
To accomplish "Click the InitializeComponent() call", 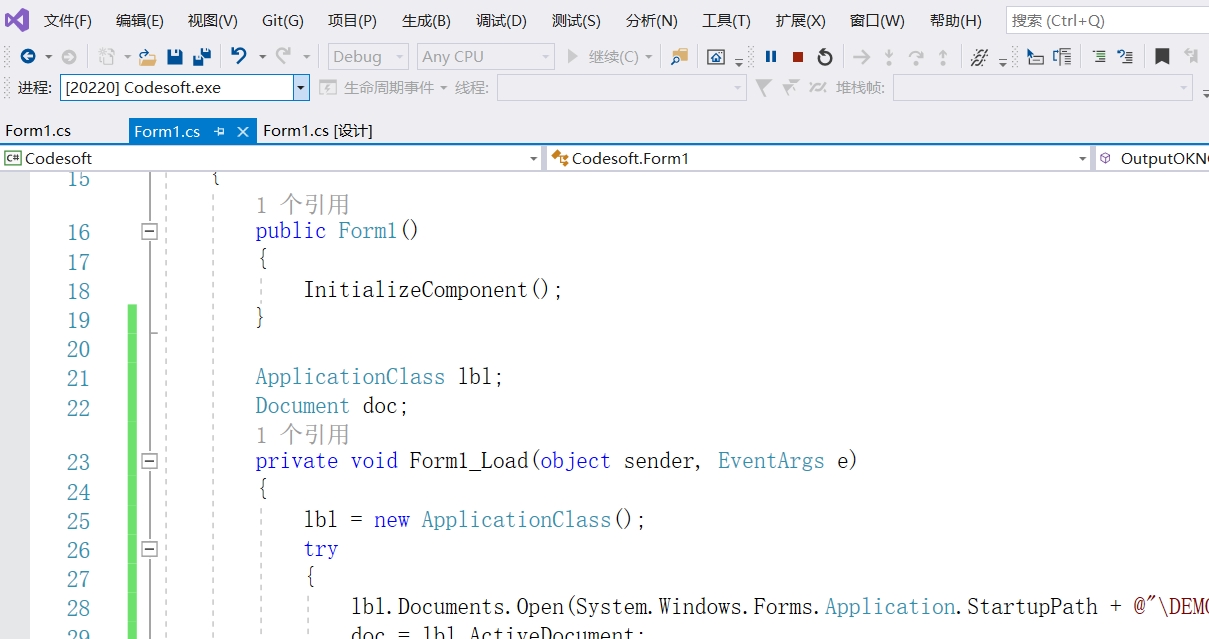I will coord(433,290).
